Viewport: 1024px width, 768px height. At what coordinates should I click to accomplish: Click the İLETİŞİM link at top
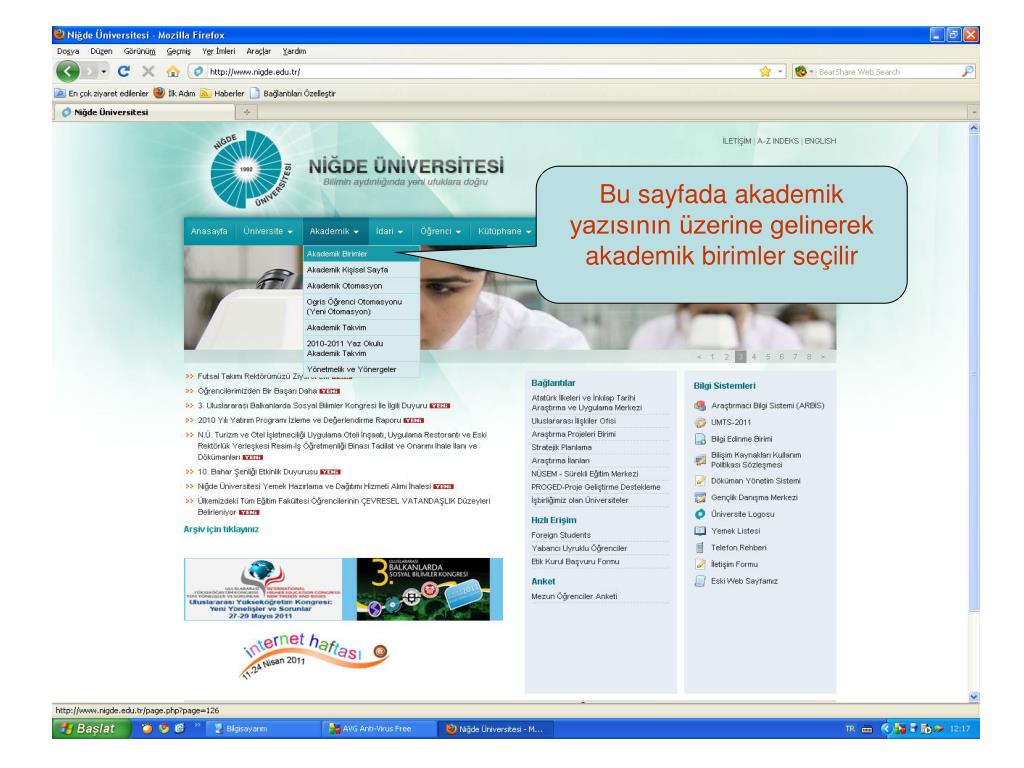coord(737,141)
